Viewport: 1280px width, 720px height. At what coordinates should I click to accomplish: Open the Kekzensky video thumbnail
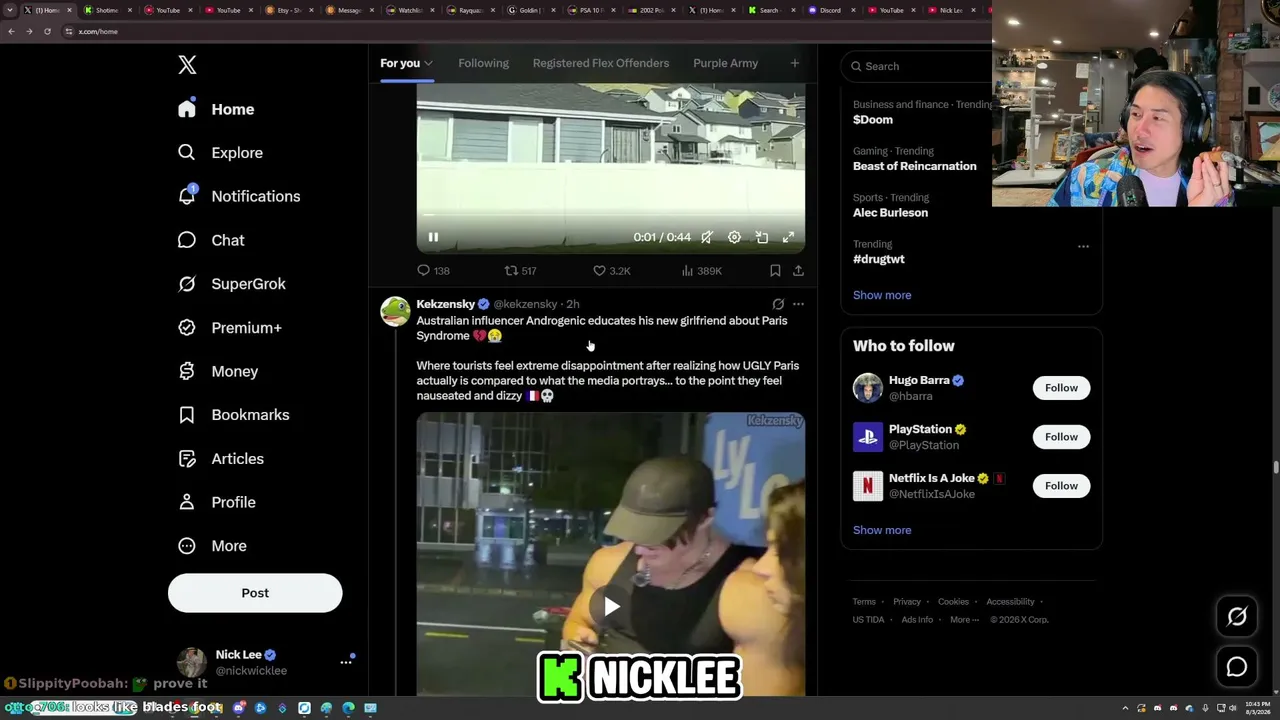pyautogui.click(x=611, y=554)
